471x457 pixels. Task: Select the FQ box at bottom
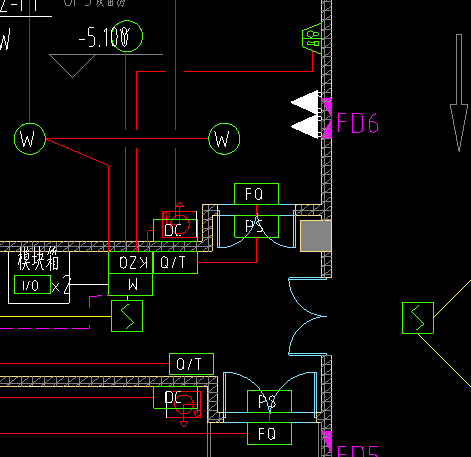tap(269, 434)
